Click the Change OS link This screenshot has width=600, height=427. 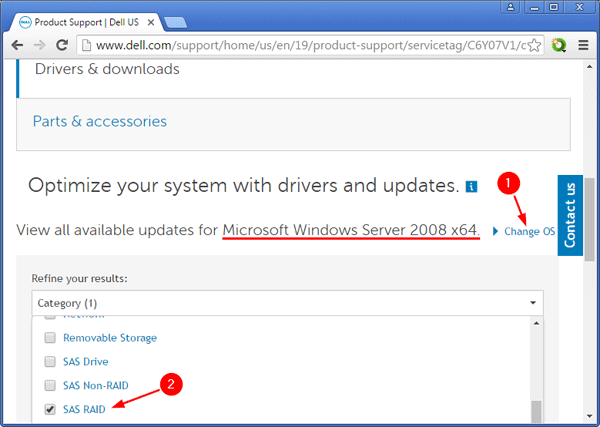(528, 232)
